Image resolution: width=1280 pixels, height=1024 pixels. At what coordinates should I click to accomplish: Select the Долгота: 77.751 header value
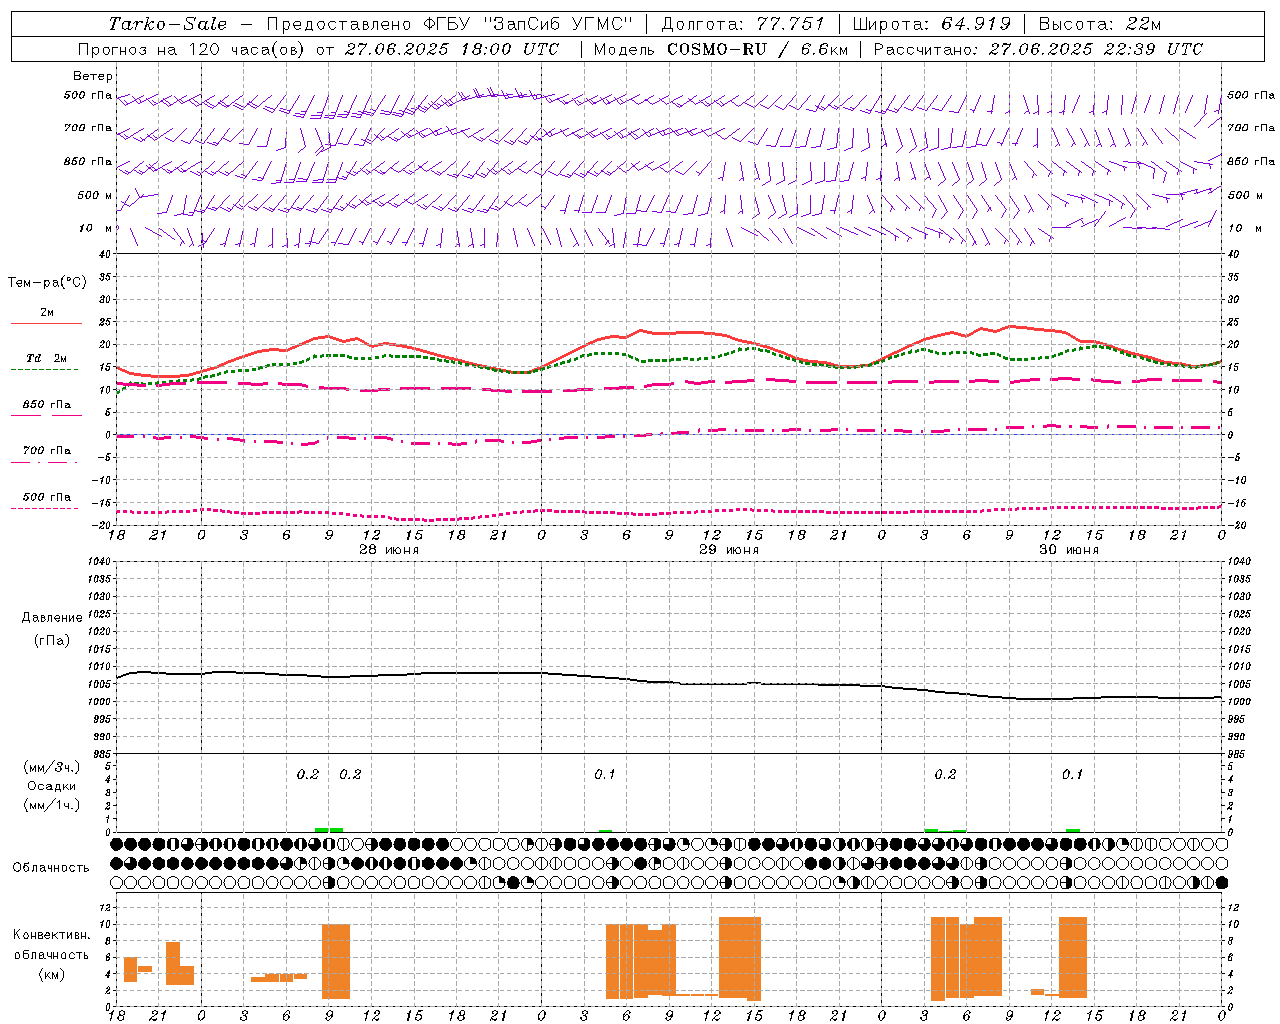coord(743,24)
